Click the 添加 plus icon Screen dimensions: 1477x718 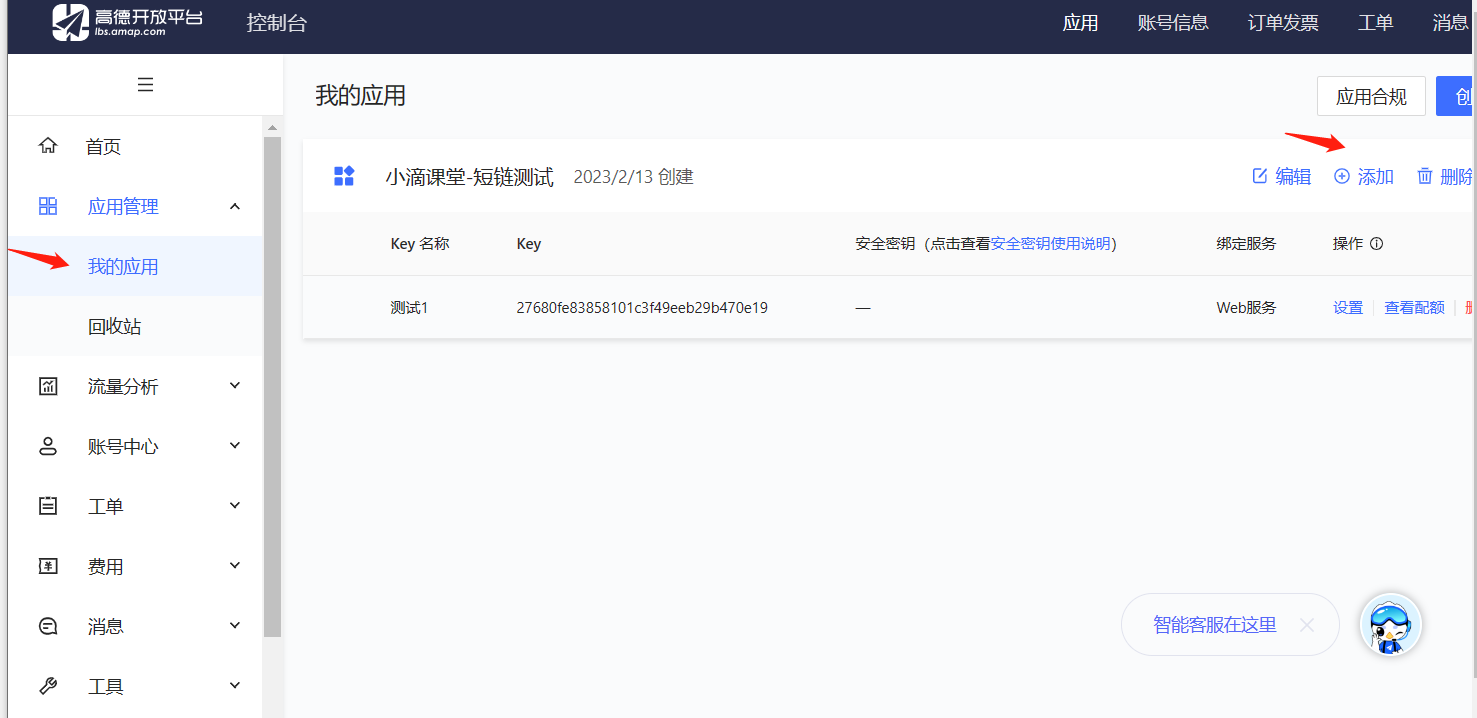click(x=1343, y=175)
